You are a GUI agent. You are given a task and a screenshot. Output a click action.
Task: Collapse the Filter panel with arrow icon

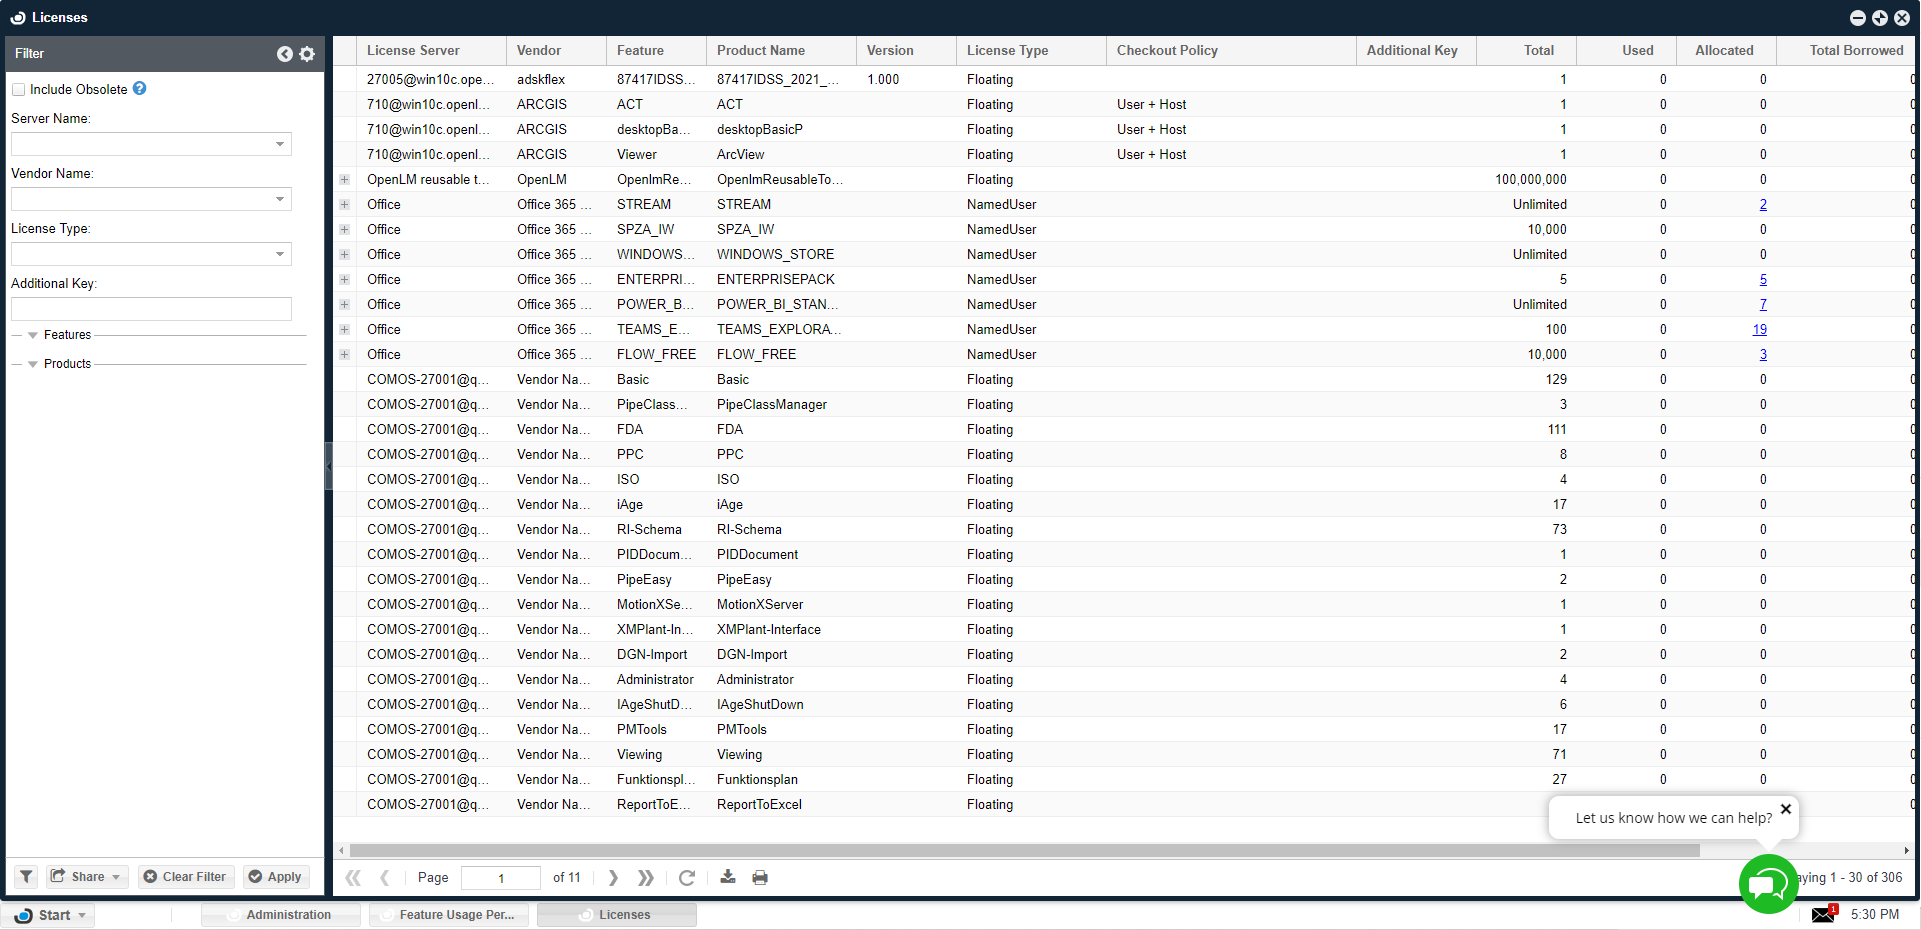click(285, 54)
